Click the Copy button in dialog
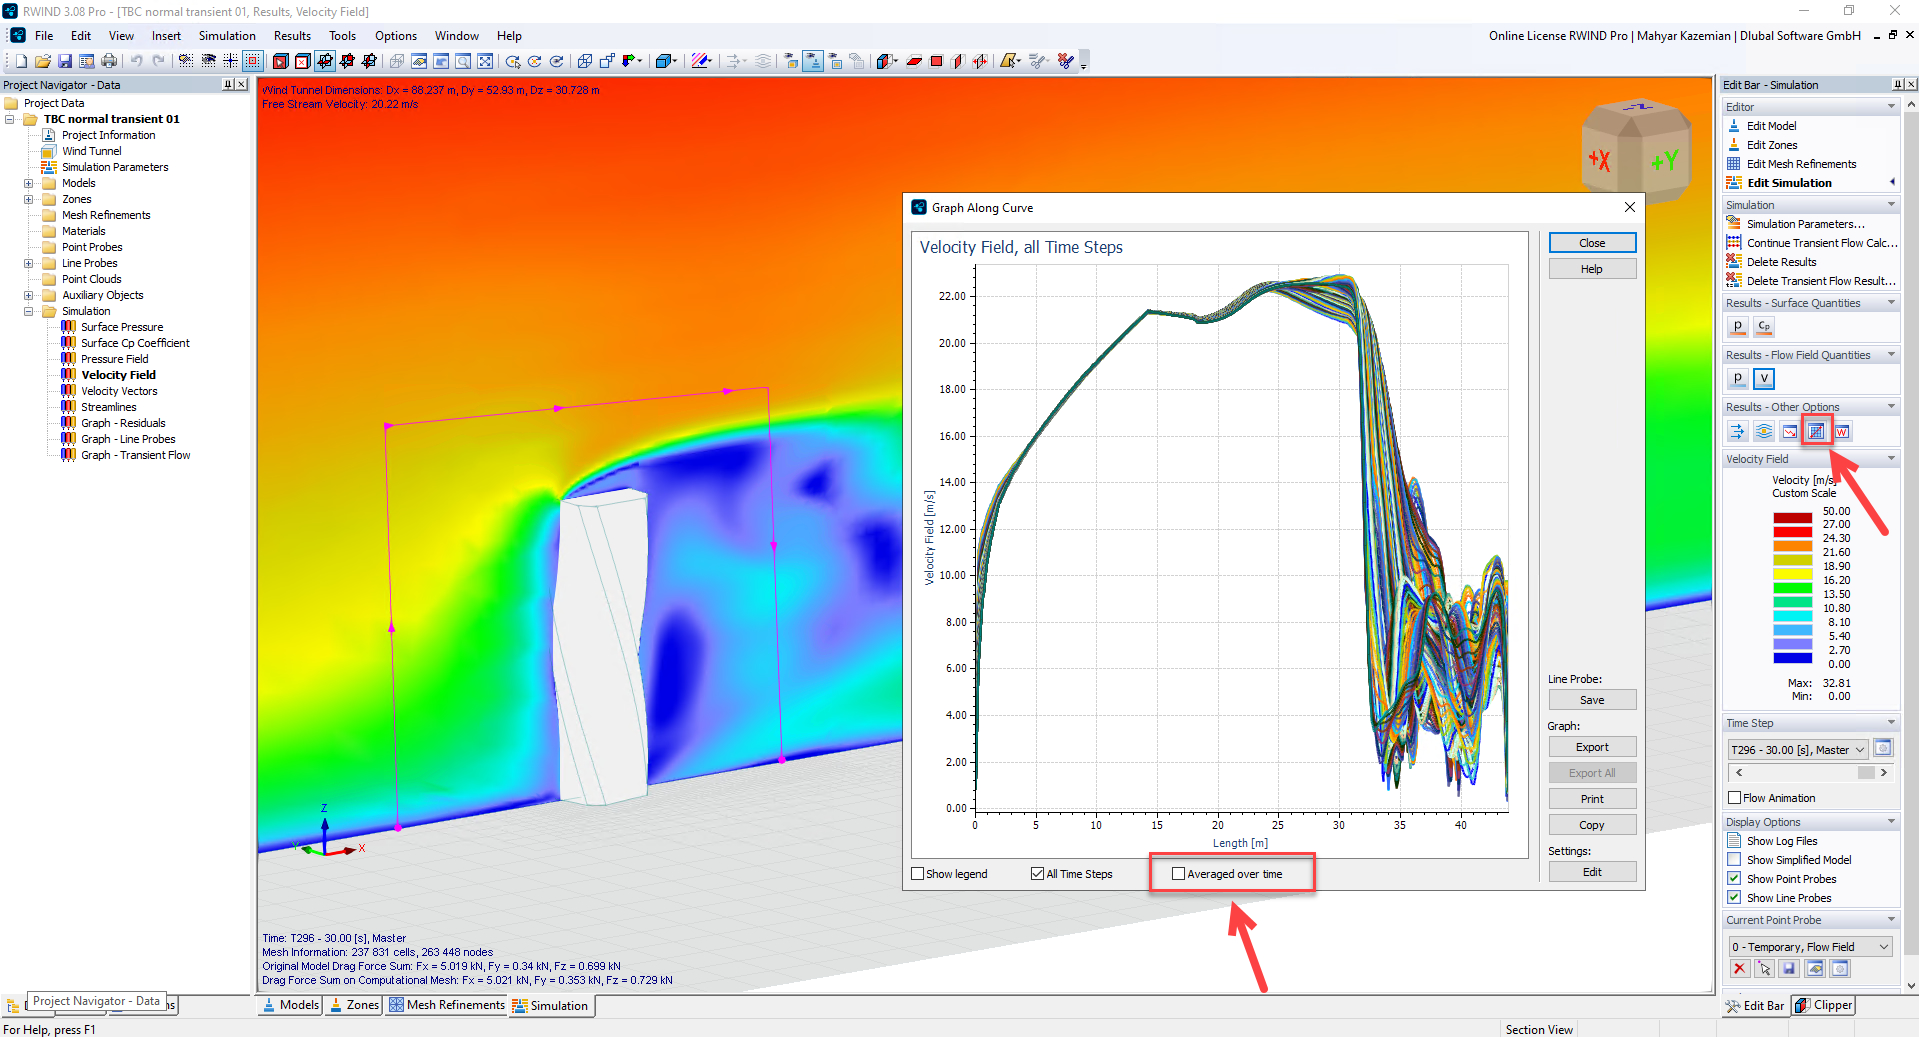1919x1037 pixels. point(1592,825)
